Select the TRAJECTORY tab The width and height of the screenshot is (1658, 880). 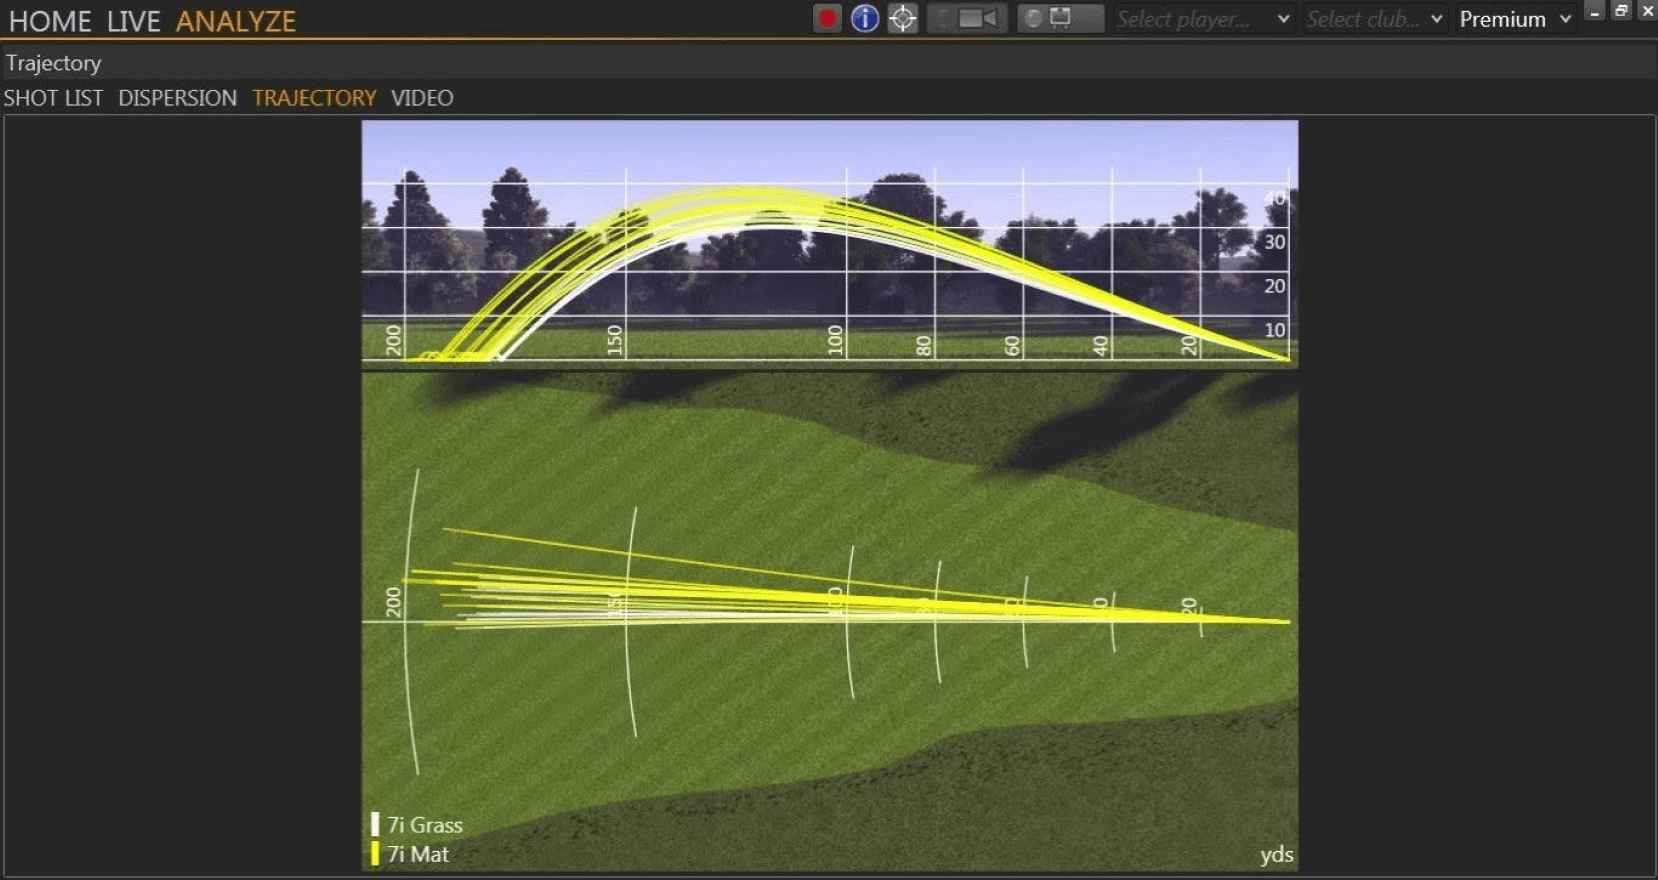point(314,98)
